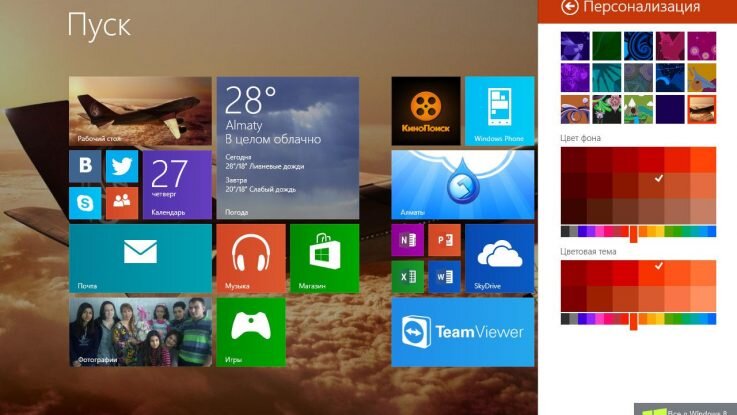Click the Цветовая тема hue slider handle

633,321
